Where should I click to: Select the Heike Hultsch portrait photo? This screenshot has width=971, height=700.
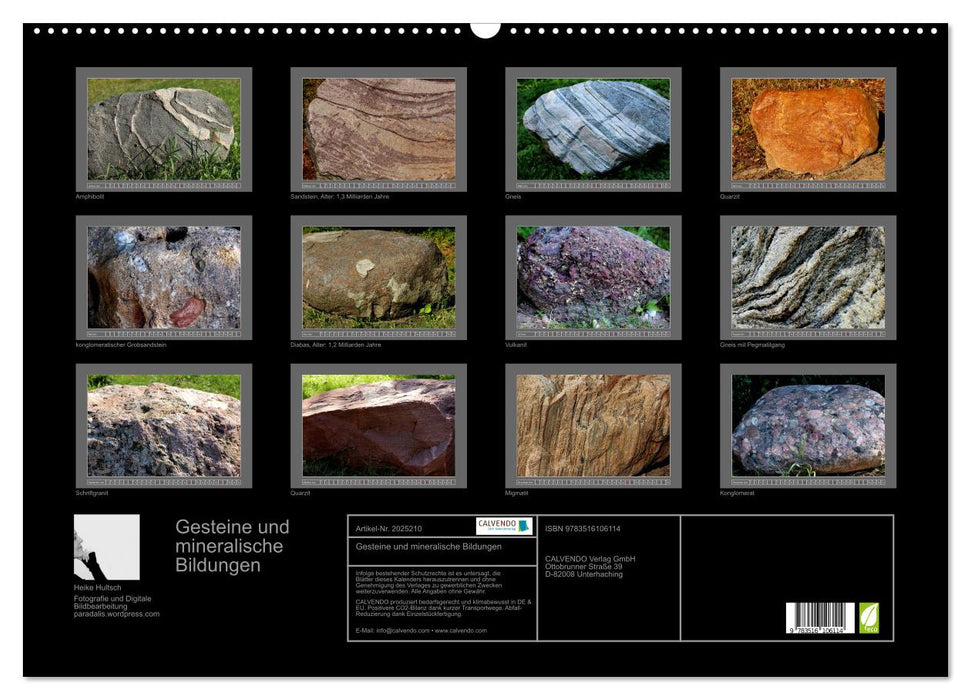(x=107, y=546)
